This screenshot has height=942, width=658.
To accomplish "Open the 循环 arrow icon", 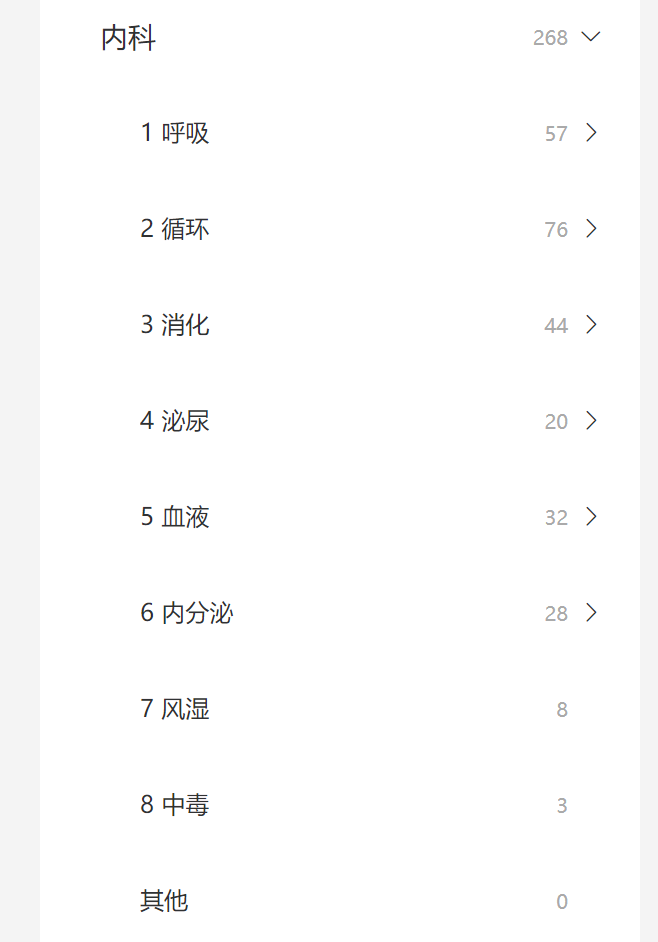I will pyautogui.click(x=591, y=229).
